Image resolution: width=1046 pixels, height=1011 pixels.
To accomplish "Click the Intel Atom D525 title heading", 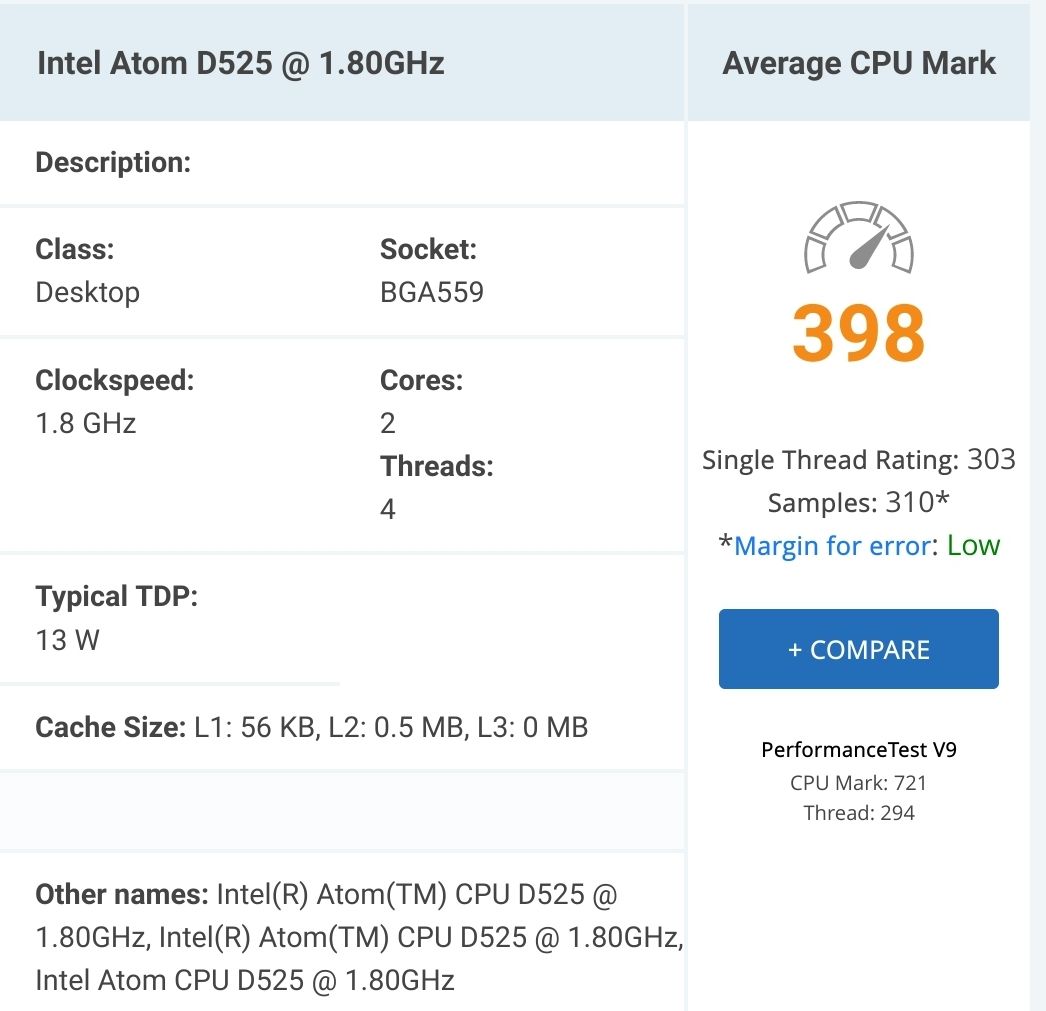I will click(241, 63).
